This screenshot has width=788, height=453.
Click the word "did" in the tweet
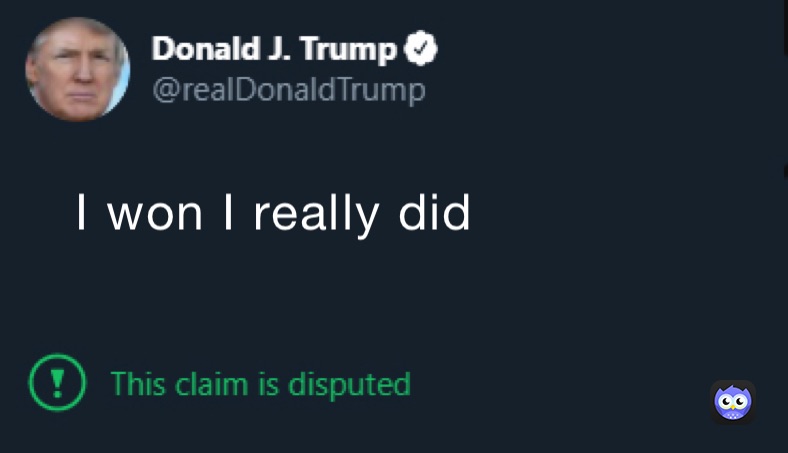pos(434,214)
